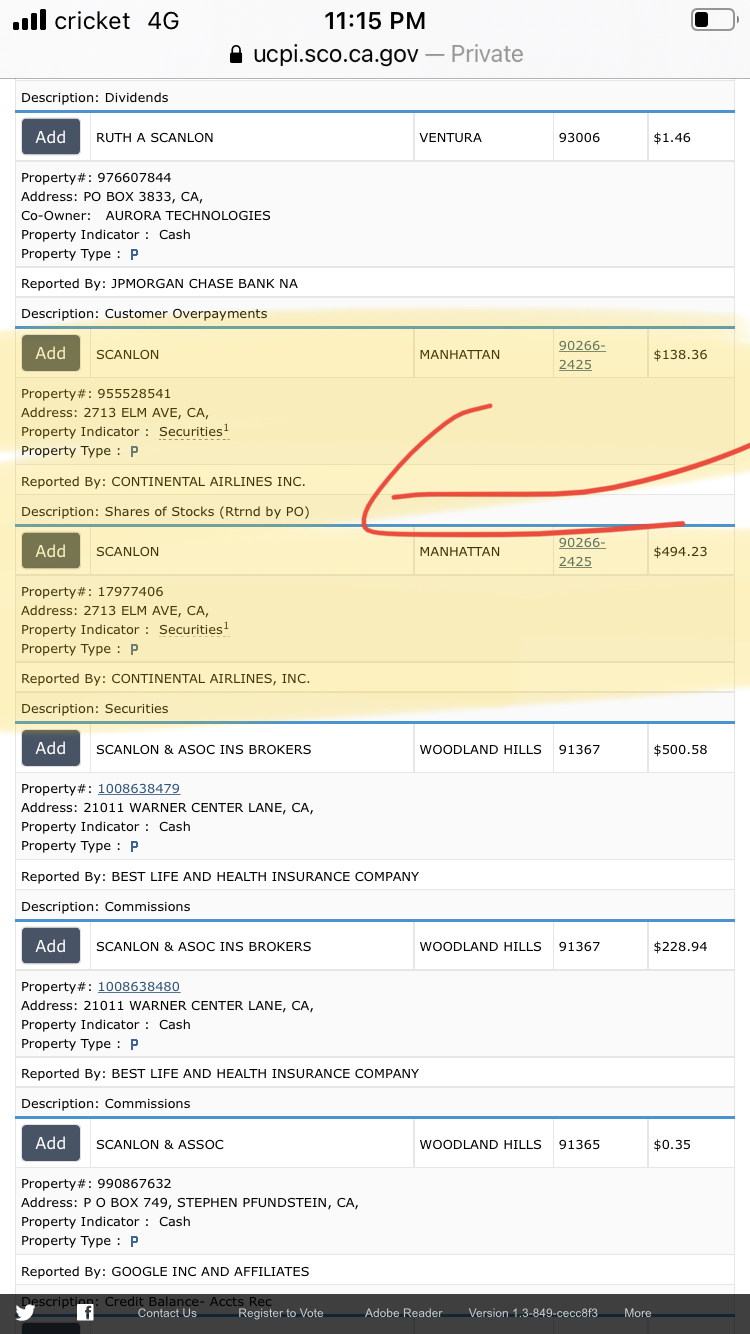The height and width of the screenshot is (1334, 750).
Task: Open Contact Us footer link
Action: 167,1313
